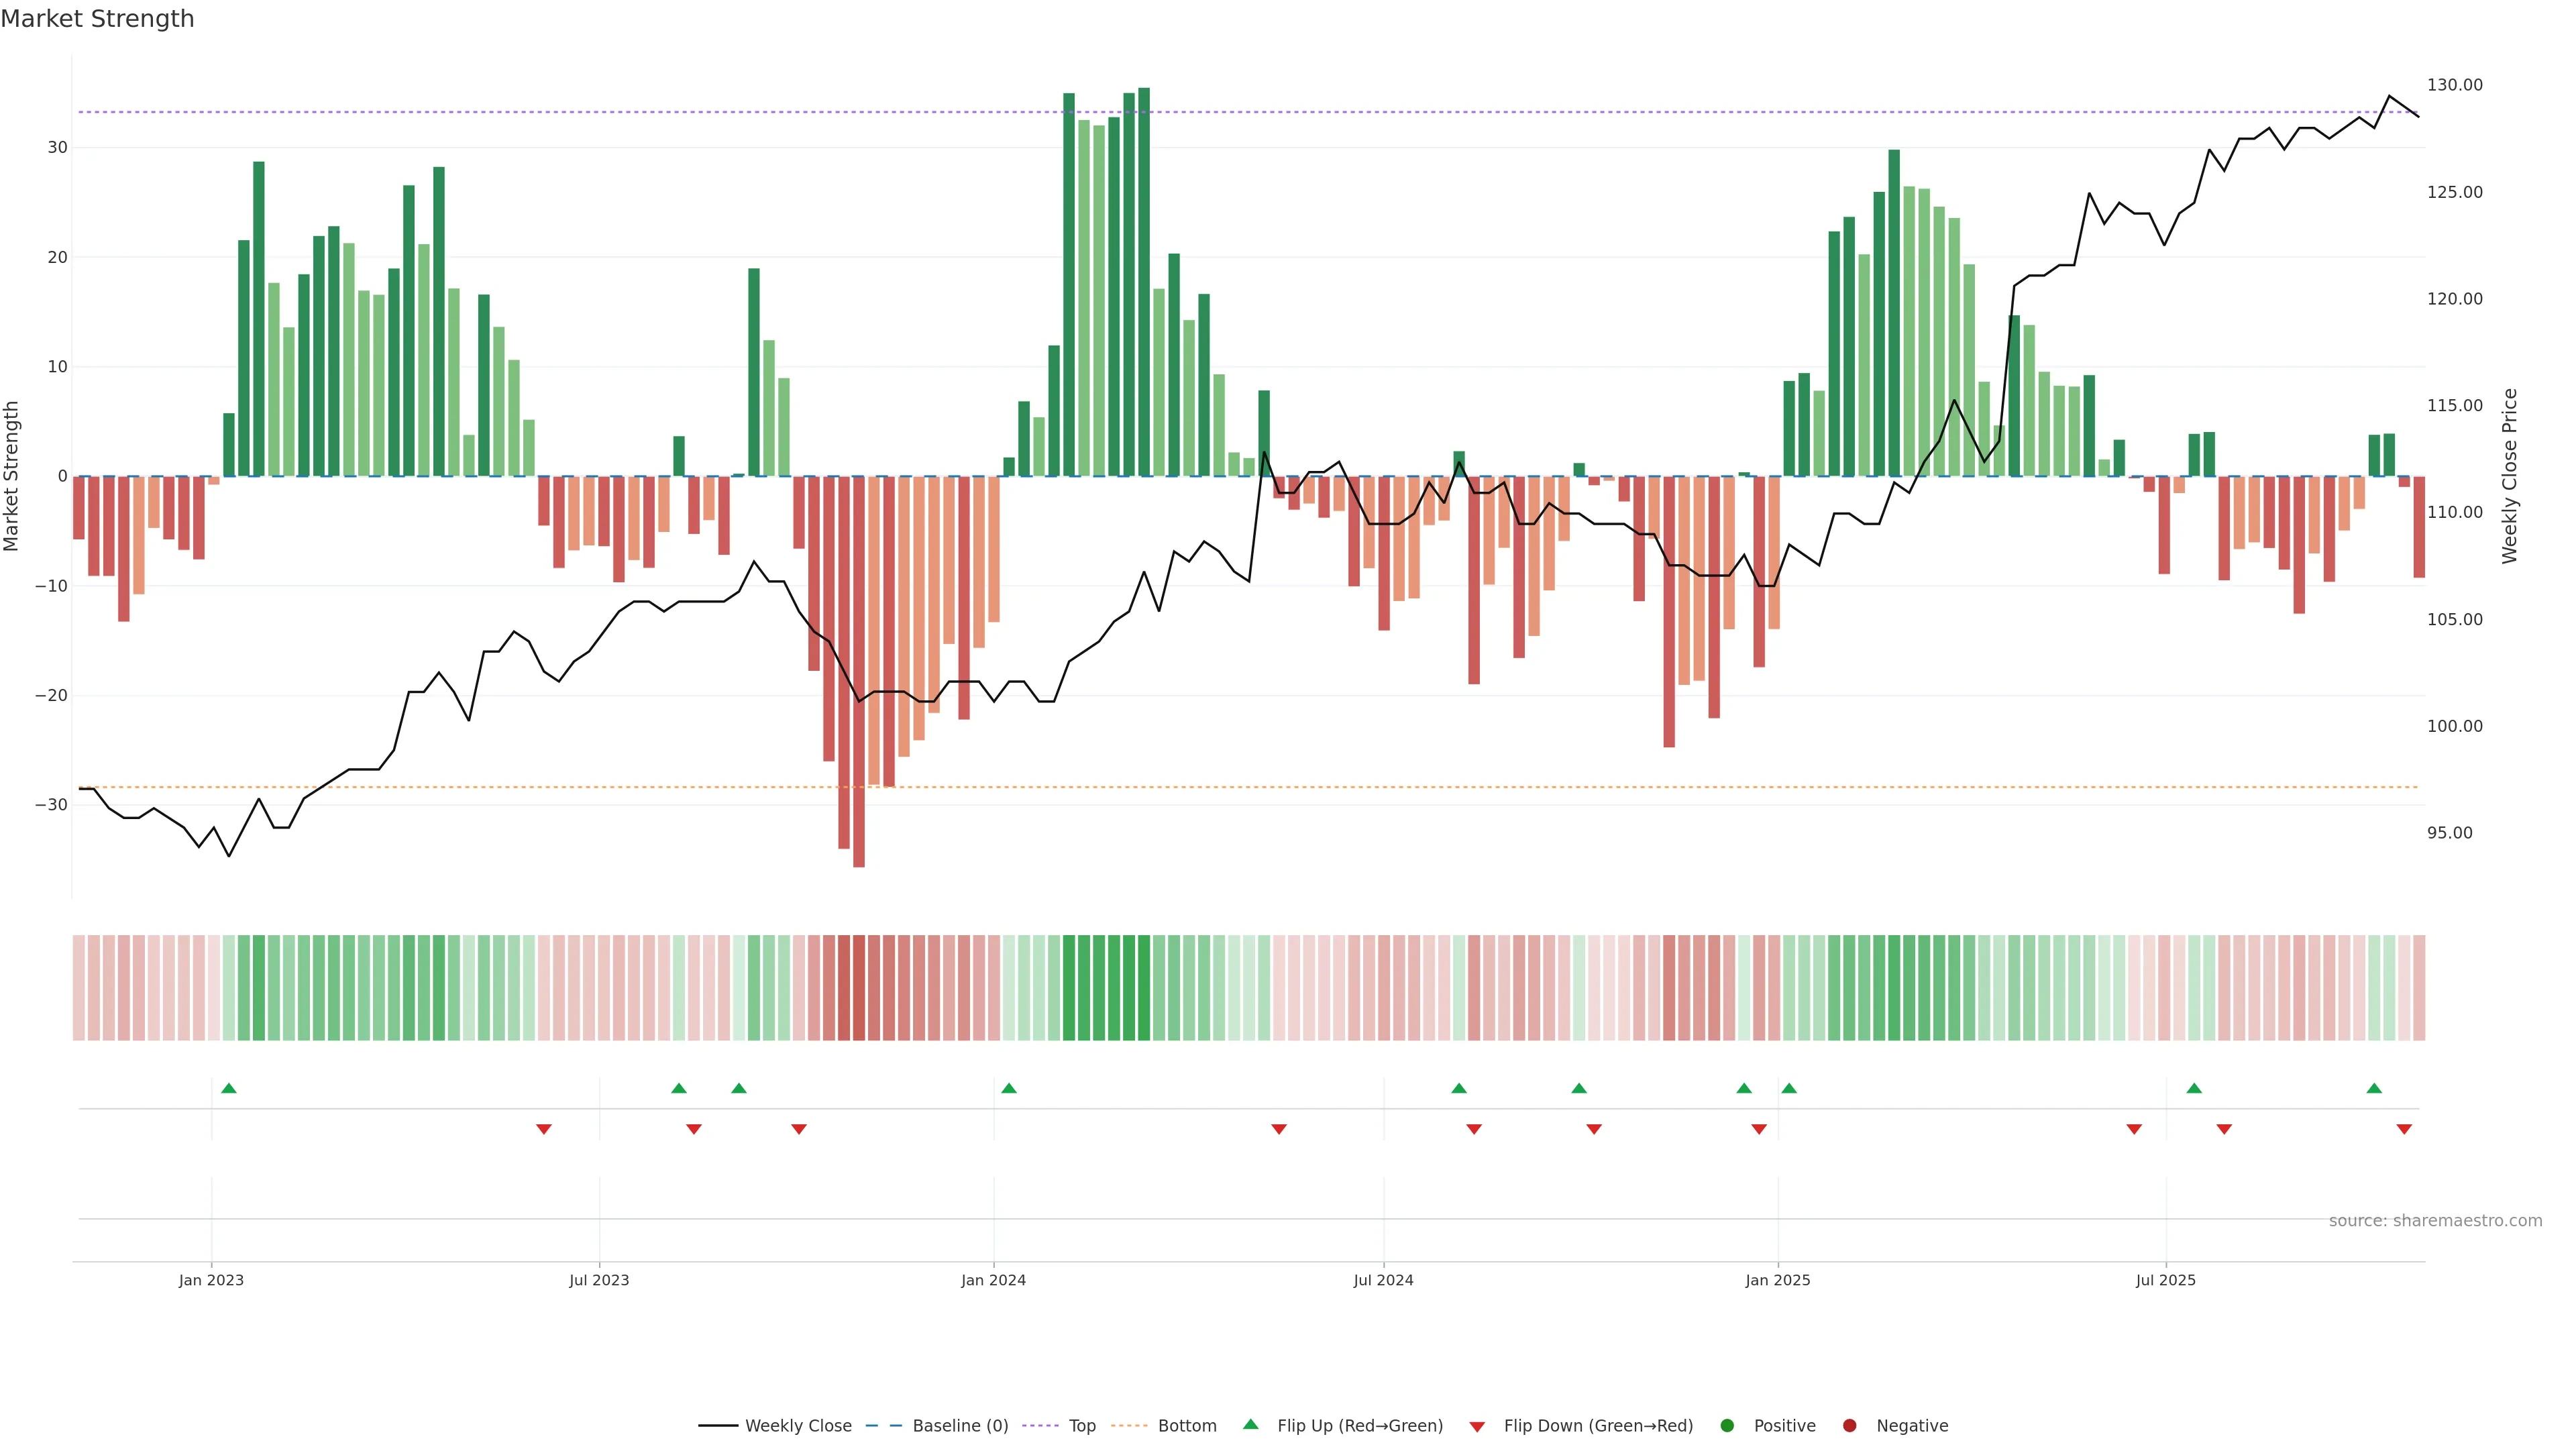Image resolution: width=2576 pixels, height=1449 pixels.
Task: Click the first flip-up marker after Jan 2023
Action: pyautogui.click(x=229, y=1088)
